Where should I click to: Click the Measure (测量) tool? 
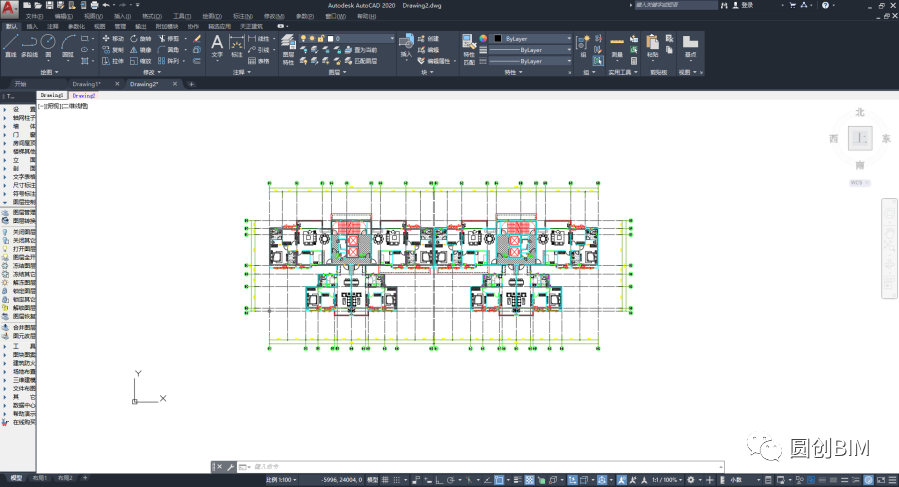[617, 46]
